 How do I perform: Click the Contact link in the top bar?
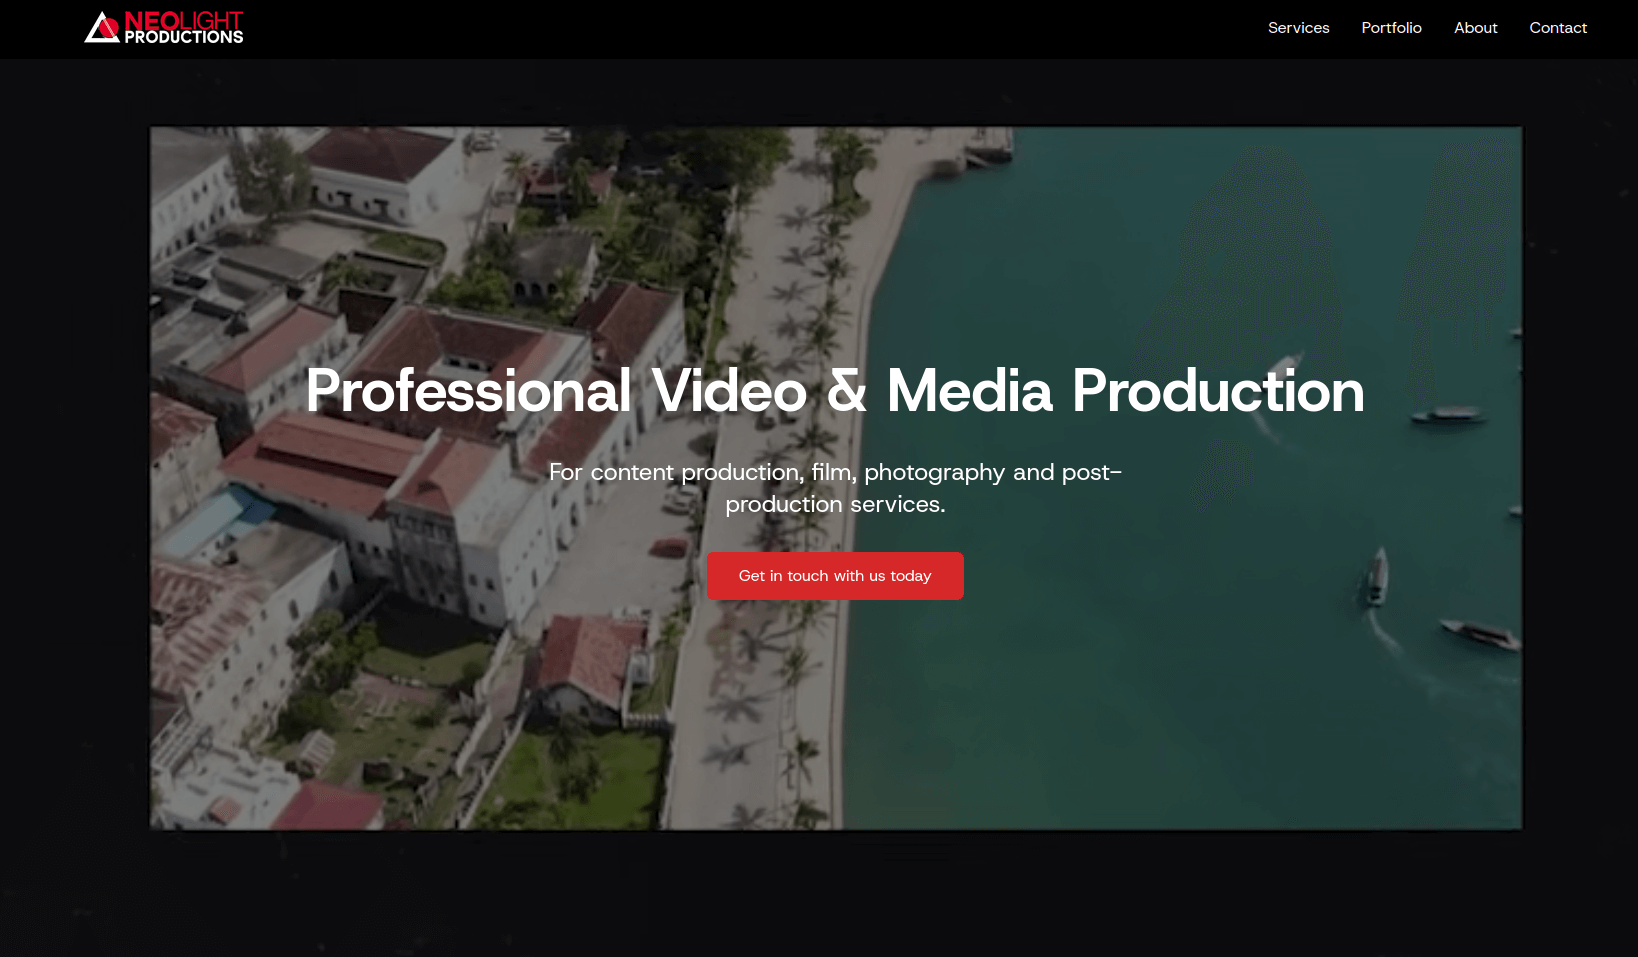tap(1557, 28)
